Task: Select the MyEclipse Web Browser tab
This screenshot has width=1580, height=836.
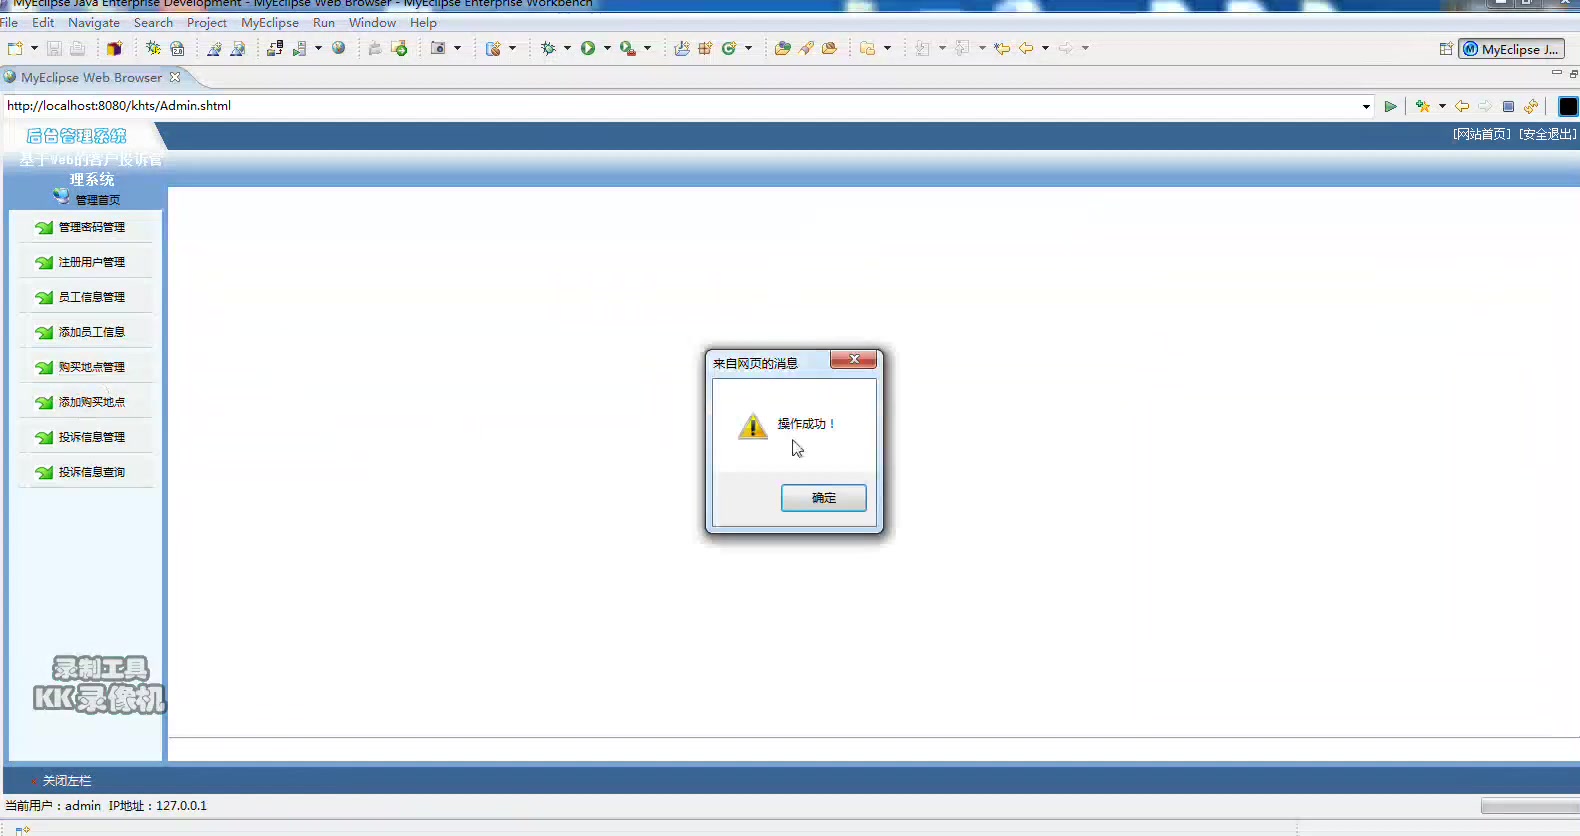Action: click(91, 77)
